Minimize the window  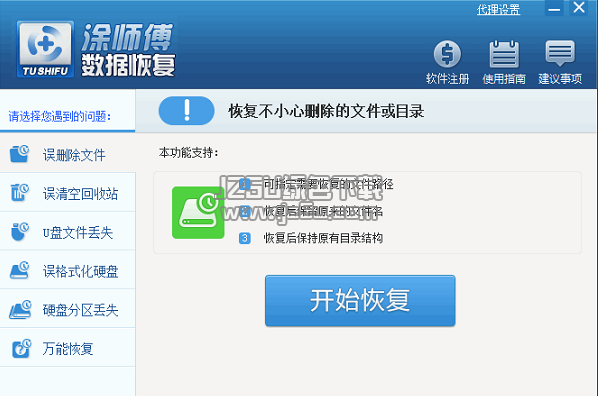tap(554, 8)
